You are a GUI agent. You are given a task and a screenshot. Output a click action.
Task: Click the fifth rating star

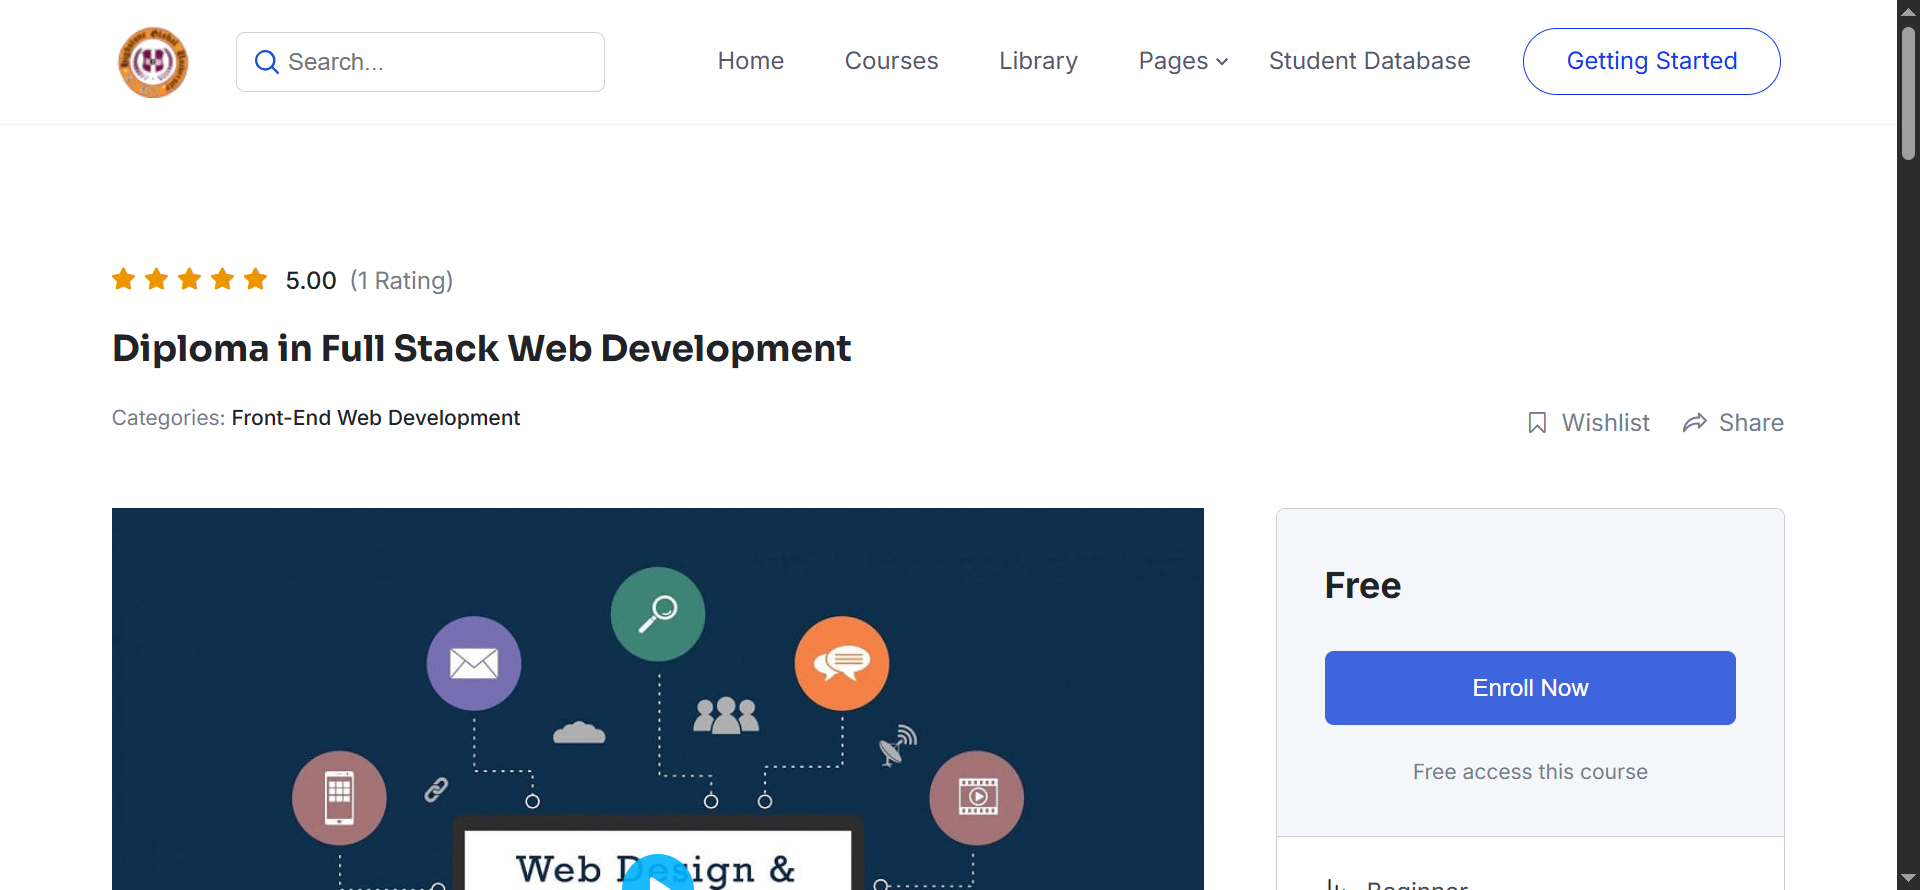(x=256, y=279)
